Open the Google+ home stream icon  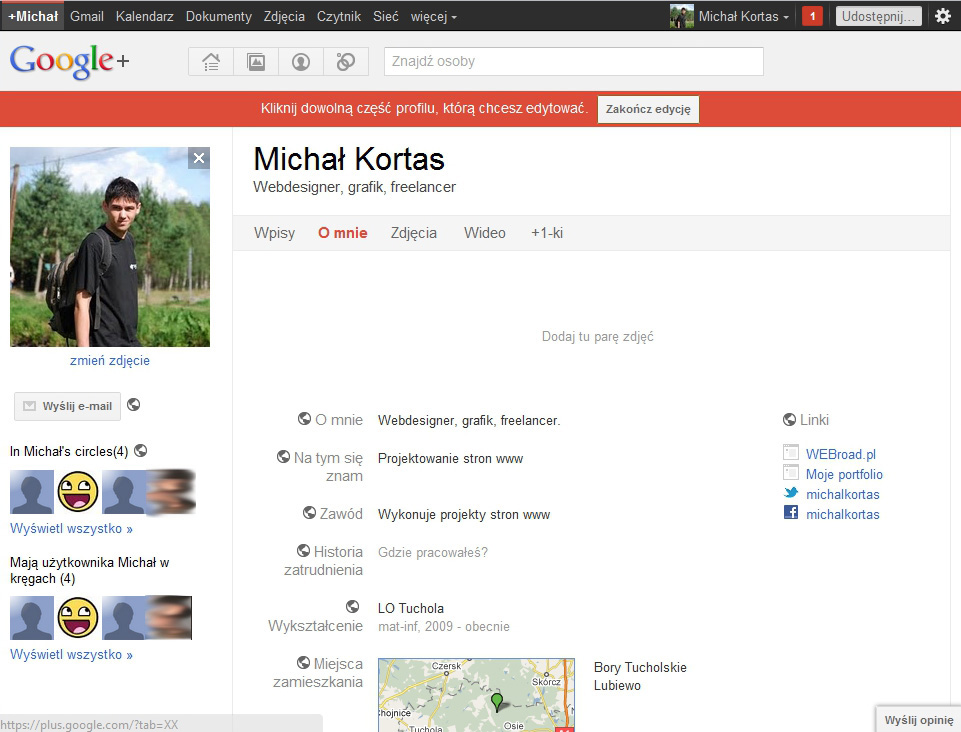pyautogui.click(x=211, y=62)
